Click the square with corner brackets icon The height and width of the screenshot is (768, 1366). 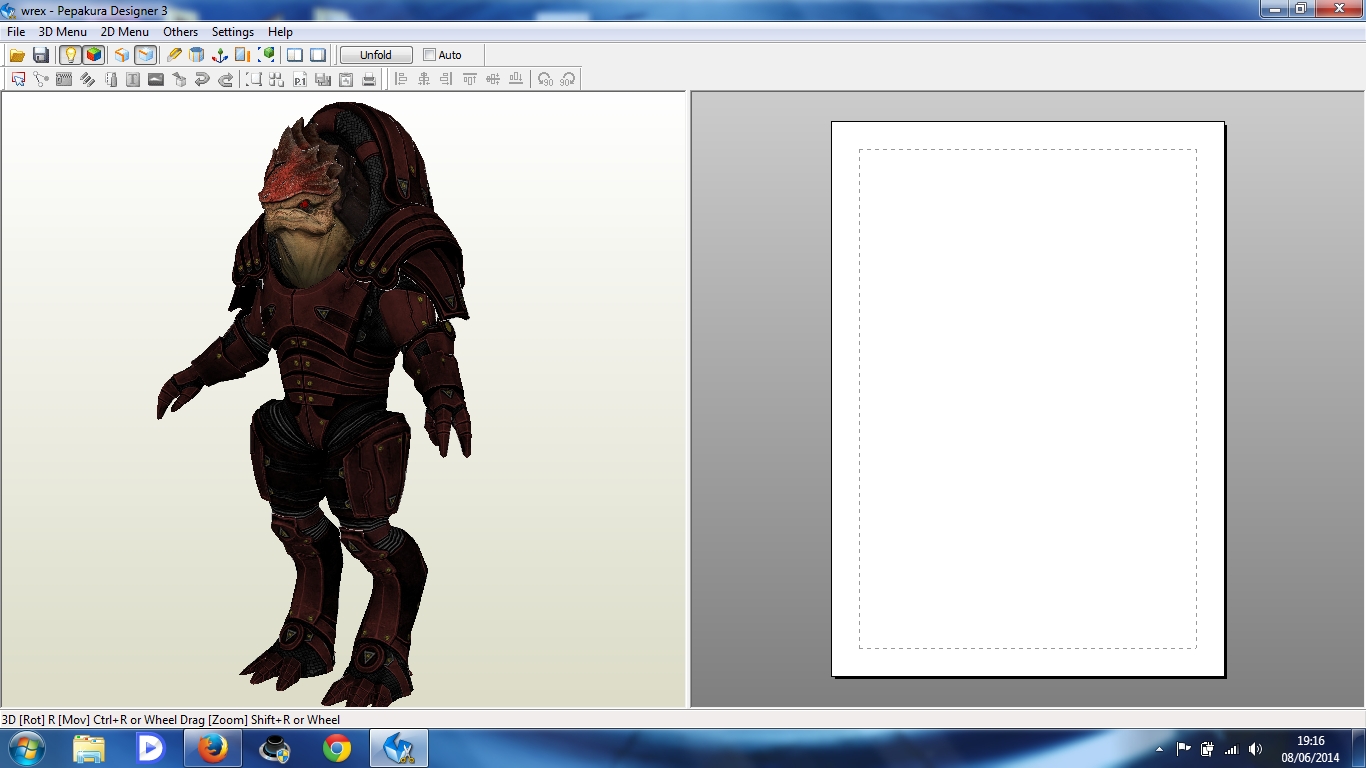click(x=254, y=79)
